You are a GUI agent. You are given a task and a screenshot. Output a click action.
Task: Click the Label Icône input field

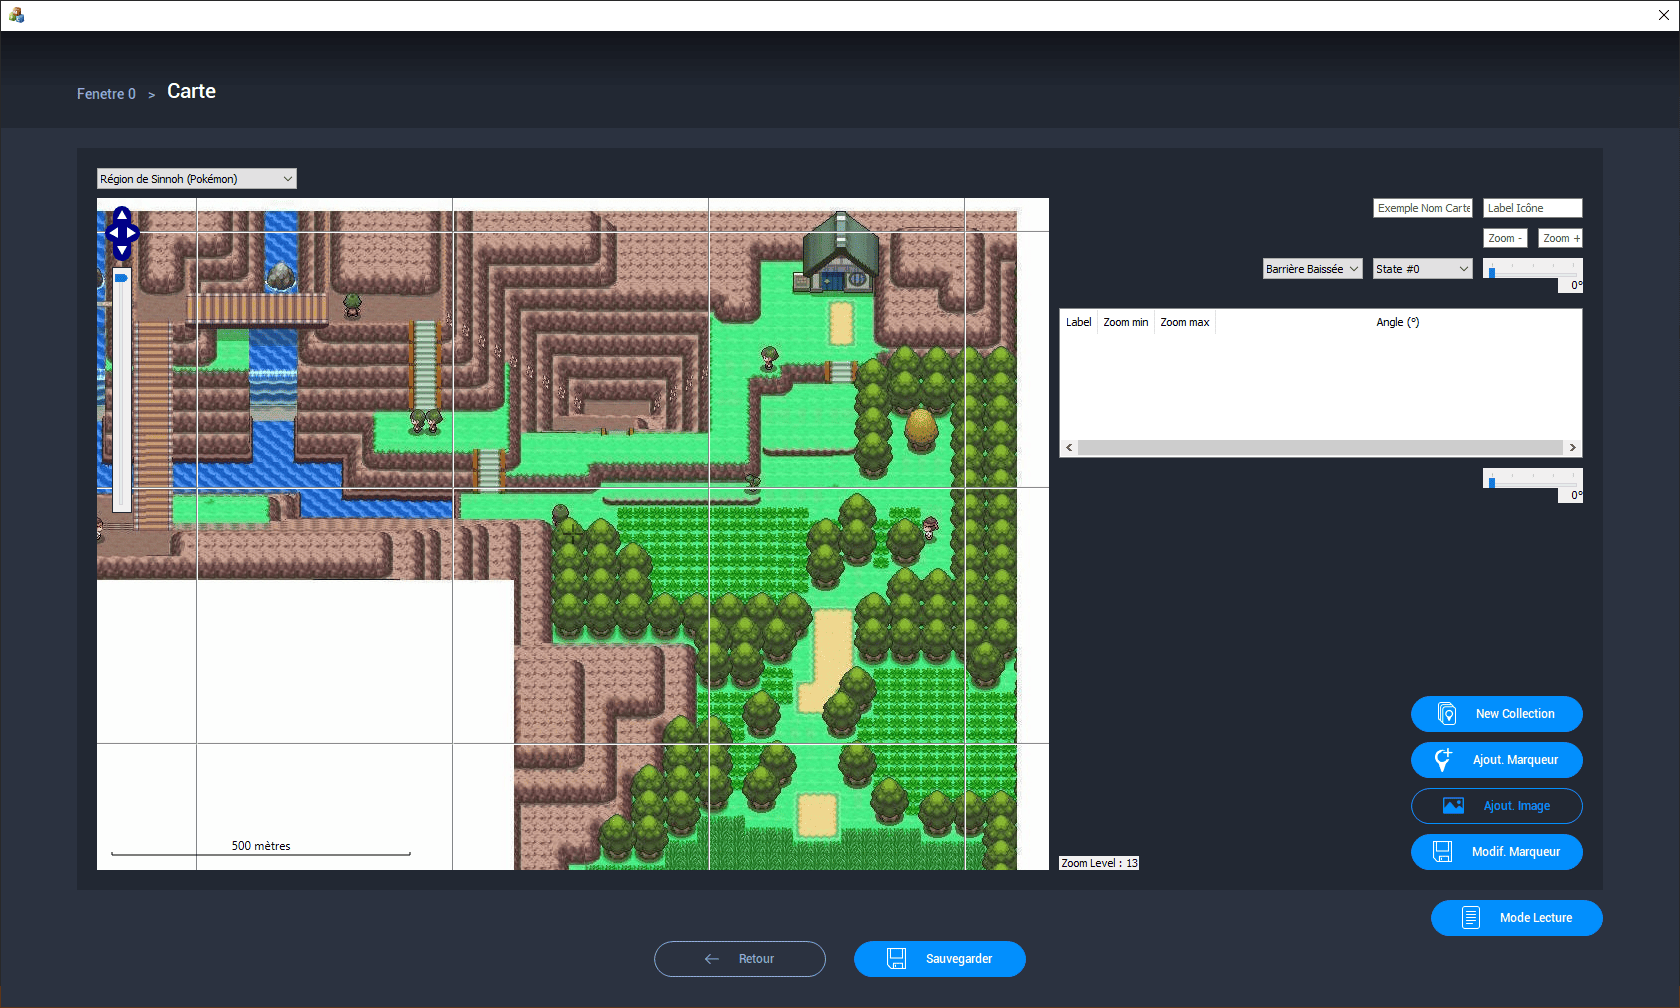coord(1532,208)
